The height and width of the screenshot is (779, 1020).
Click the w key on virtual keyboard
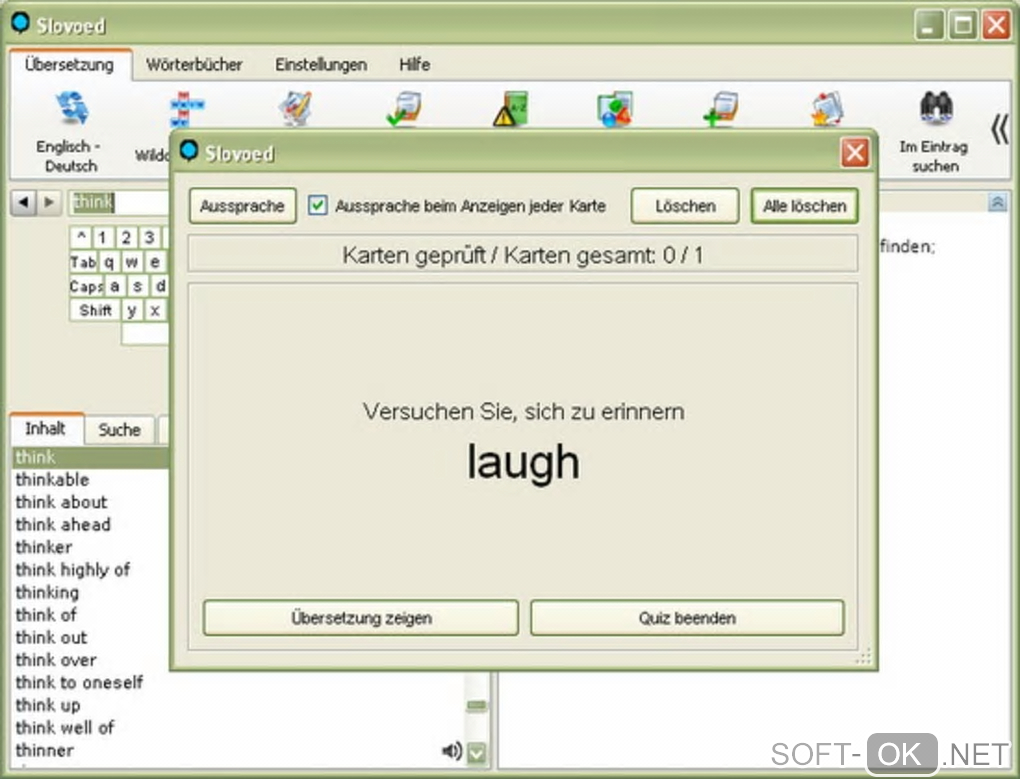[x=132, y=262]
